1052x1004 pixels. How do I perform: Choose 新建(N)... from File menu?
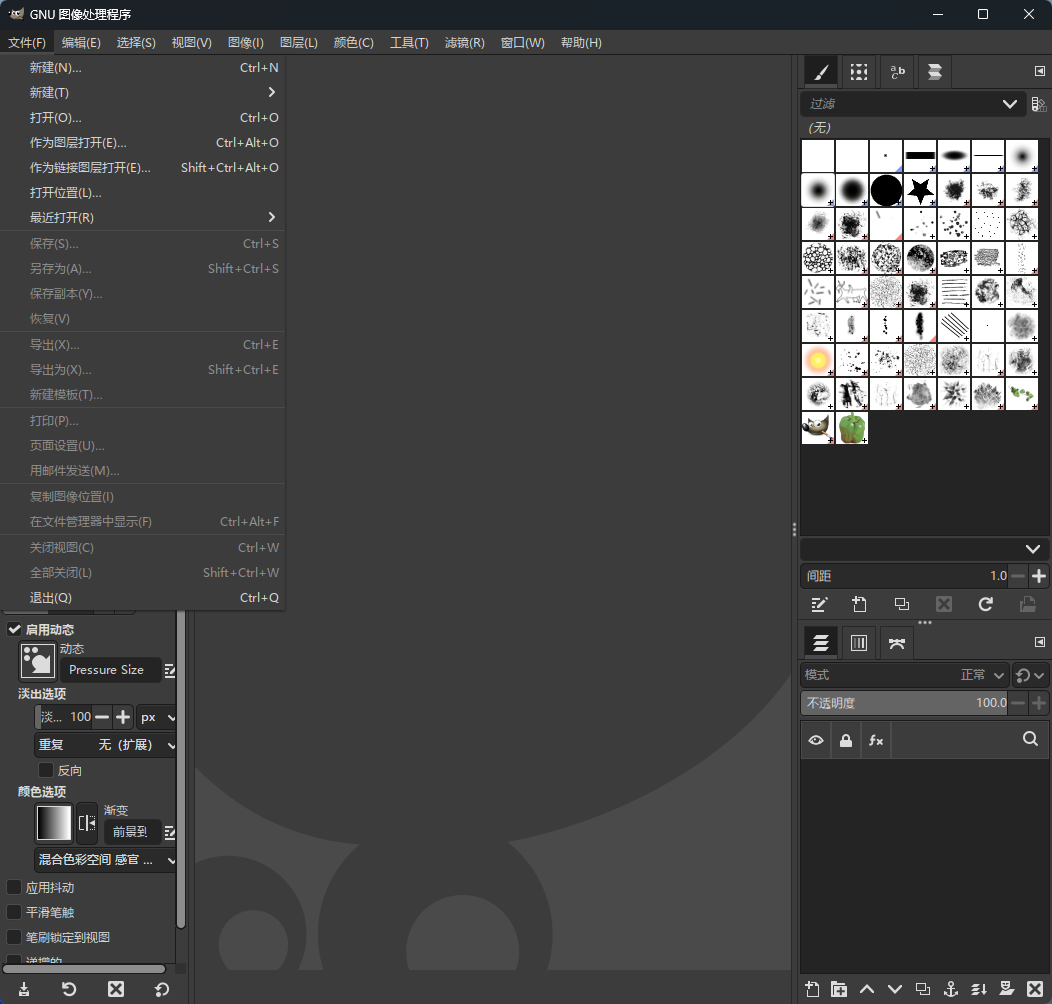143,68
